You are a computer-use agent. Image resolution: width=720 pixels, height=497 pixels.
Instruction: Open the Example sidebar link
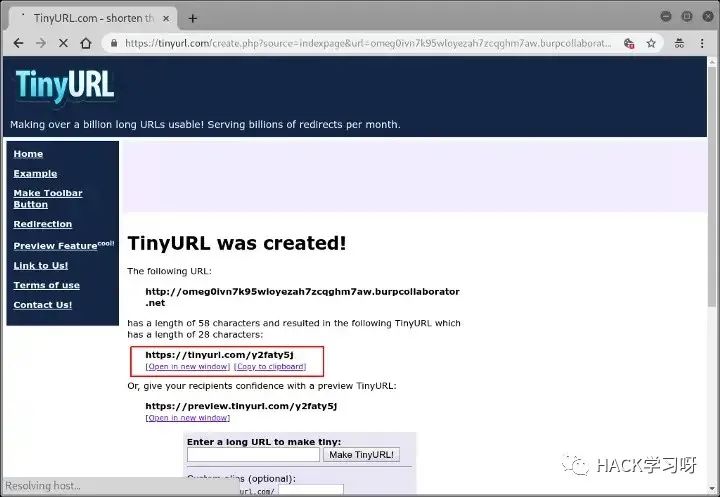(35, 174)
